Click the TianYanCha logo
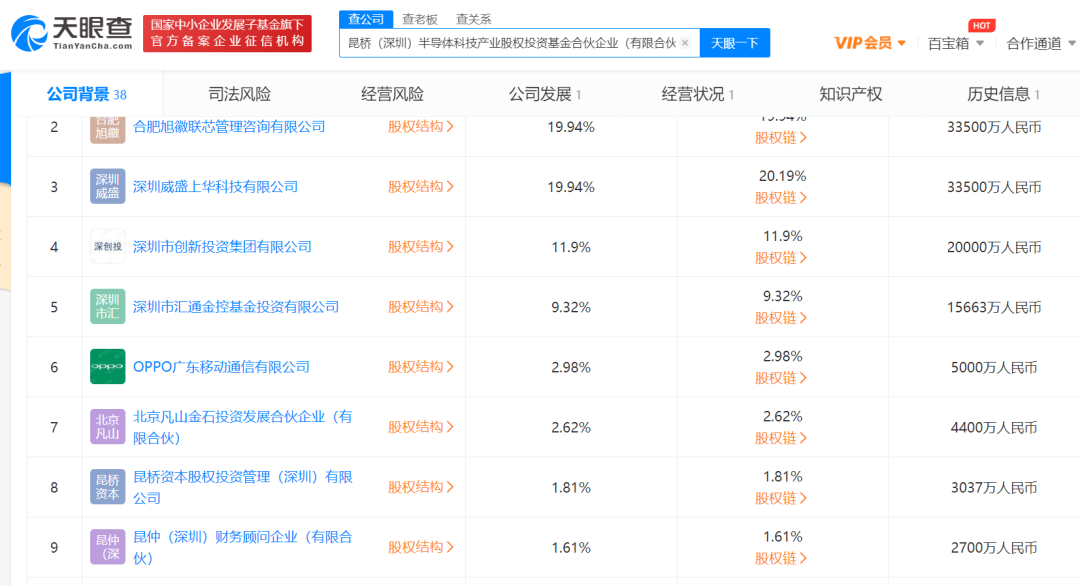 (x=72, y=33)
